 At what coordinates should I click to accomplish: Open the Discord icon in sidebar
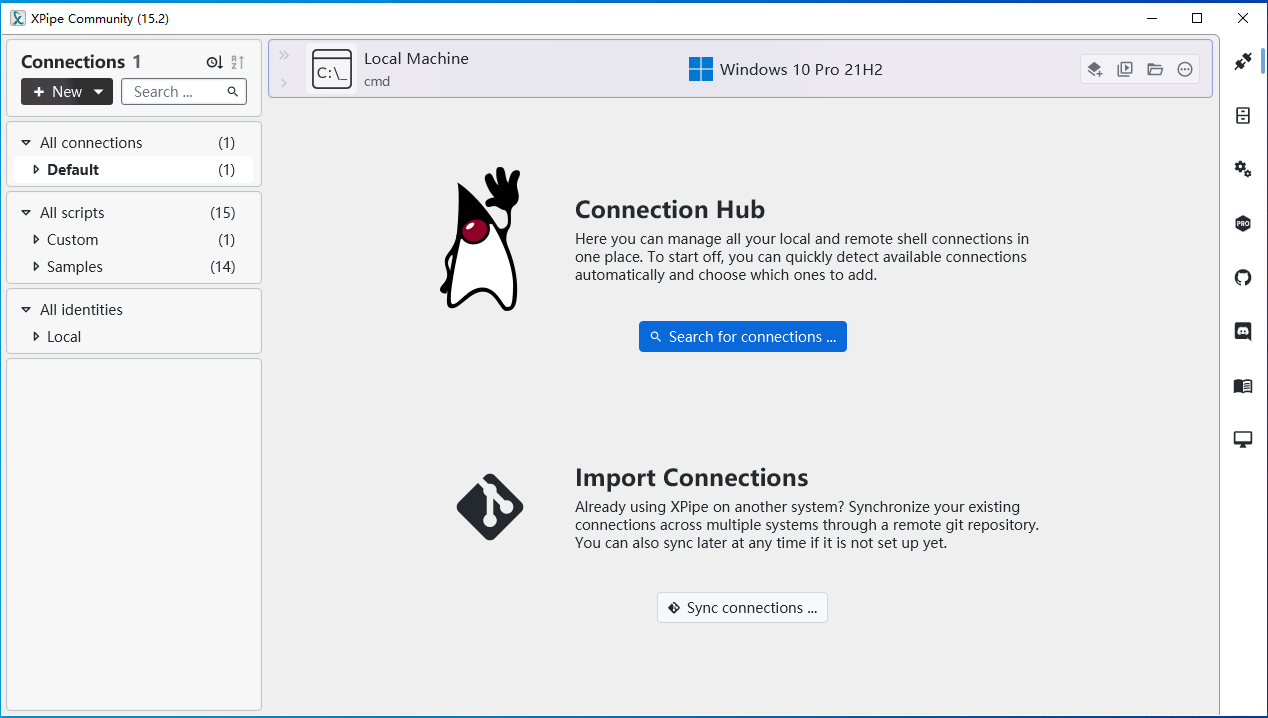[1243, 331]
